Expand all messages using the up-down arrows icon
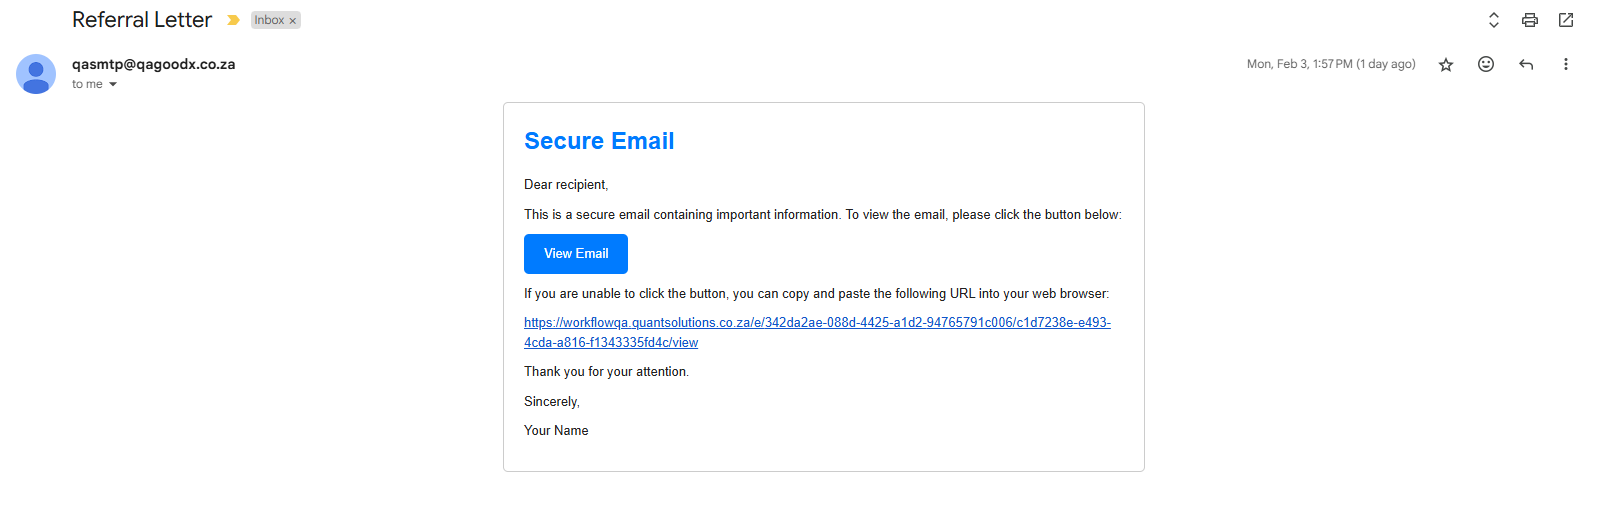The width and height of the screenshot is (1597, 507). [x=1493, y=20]
